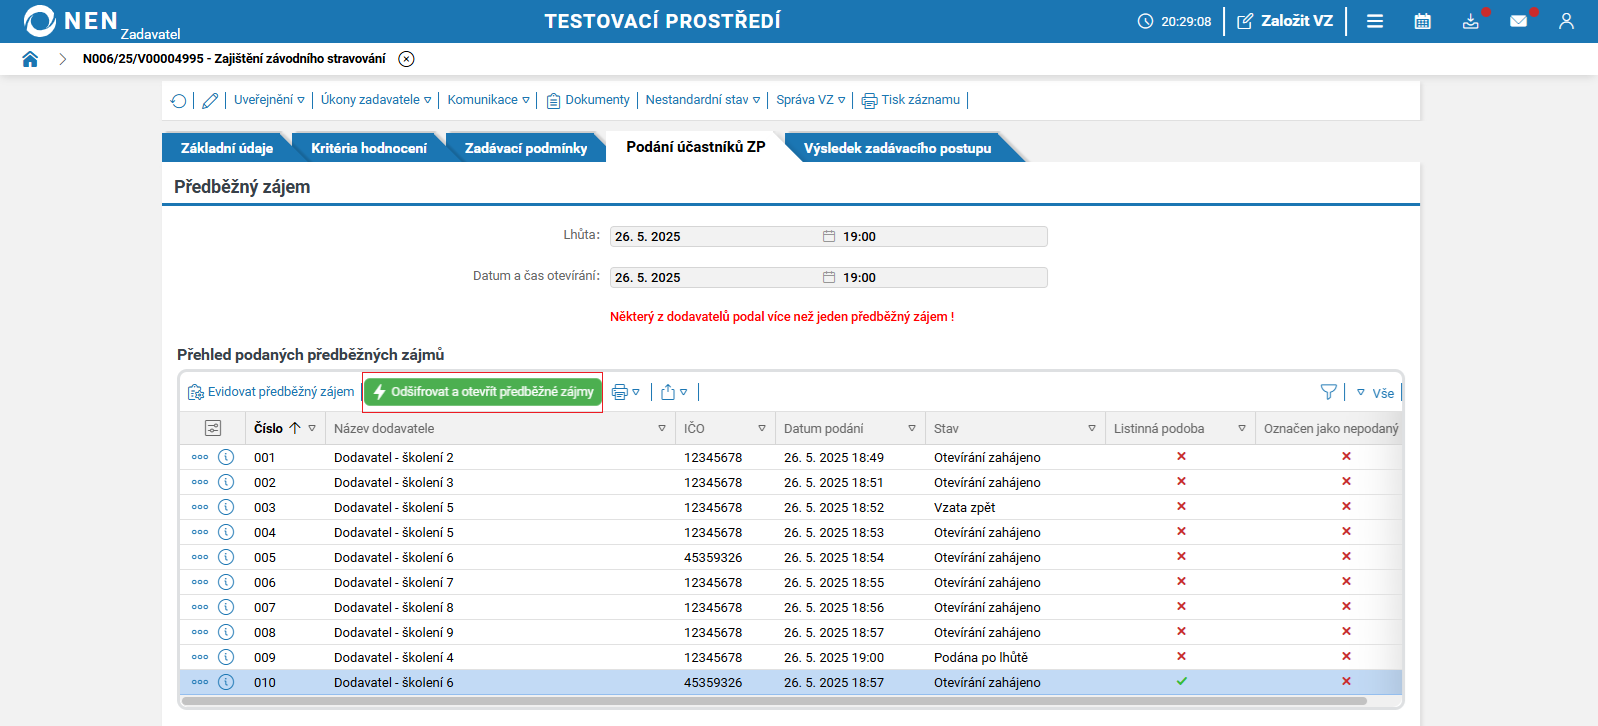This screenshot has width=1598, height=726.
Task: Open the table print dropdown
Action: (626, 392)
